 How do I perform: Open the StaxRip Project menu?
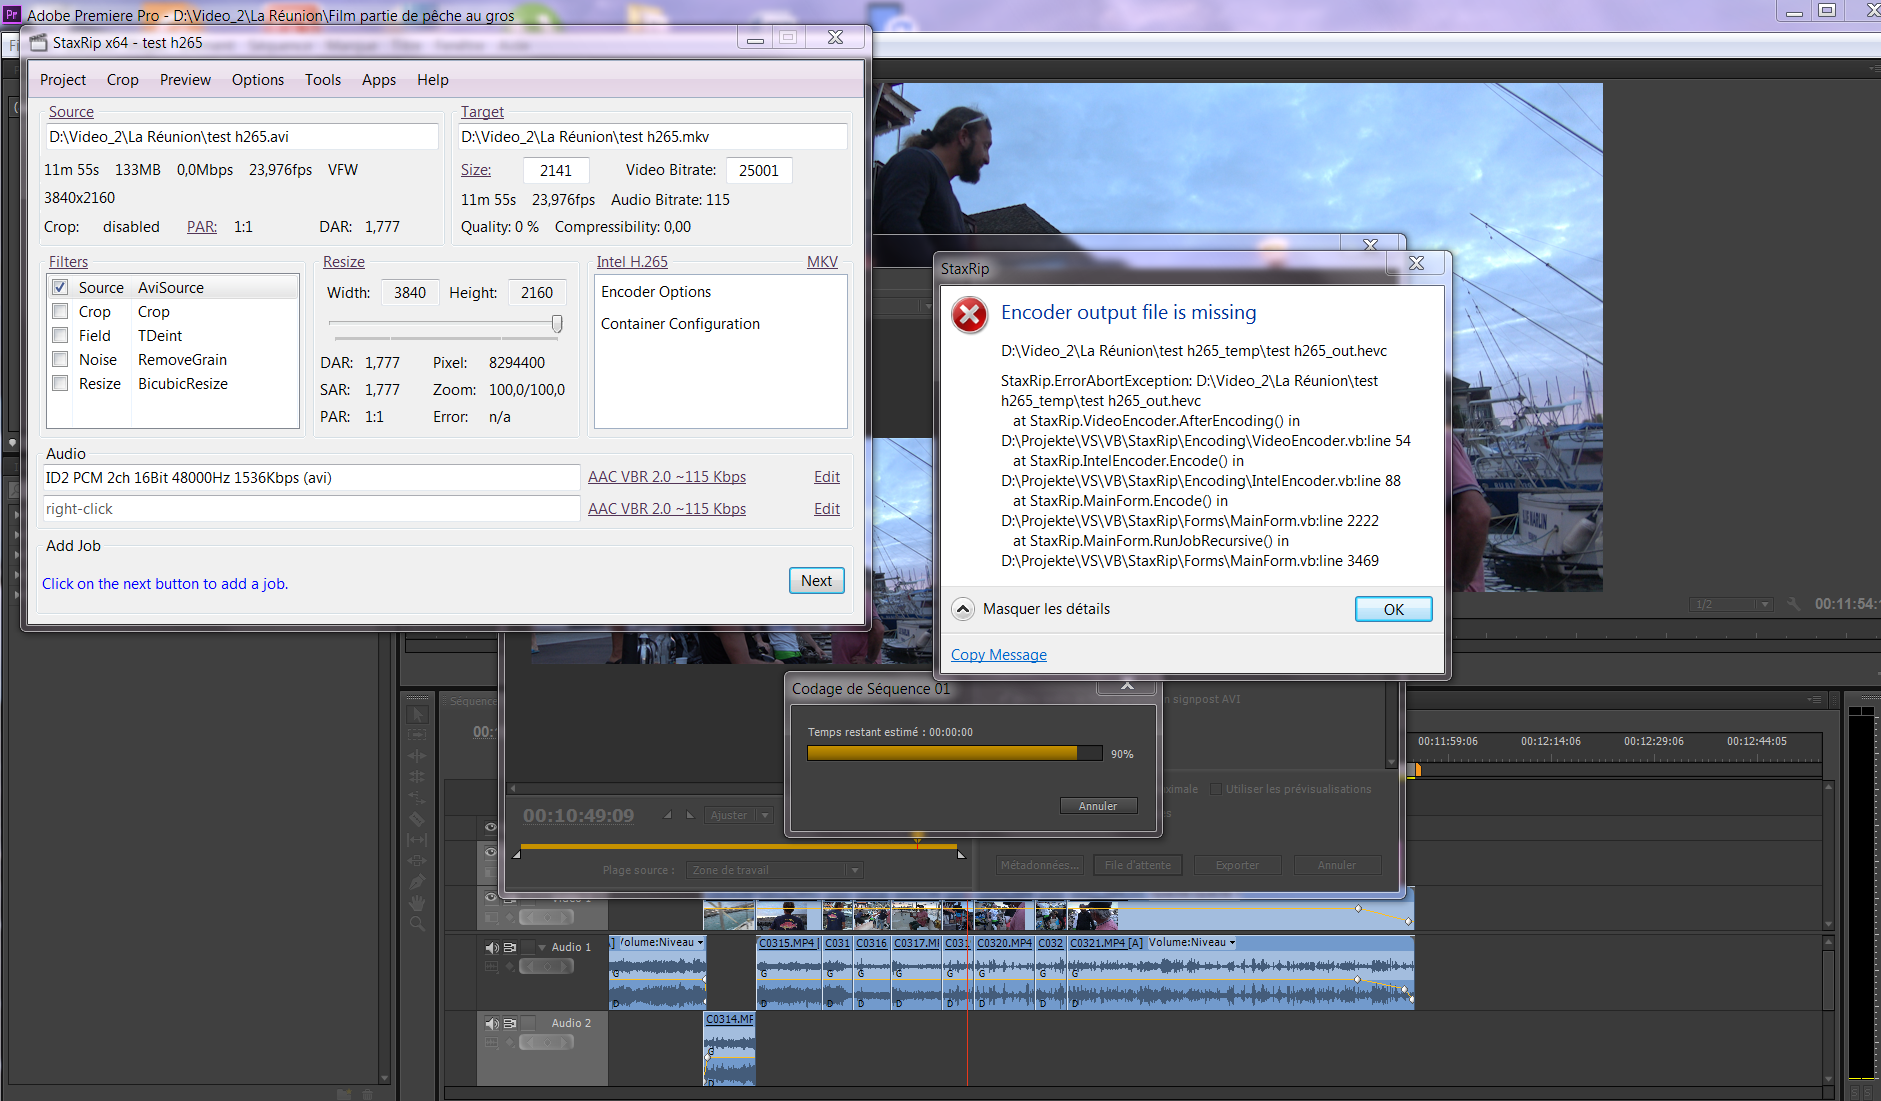click(x=63, y=80)
